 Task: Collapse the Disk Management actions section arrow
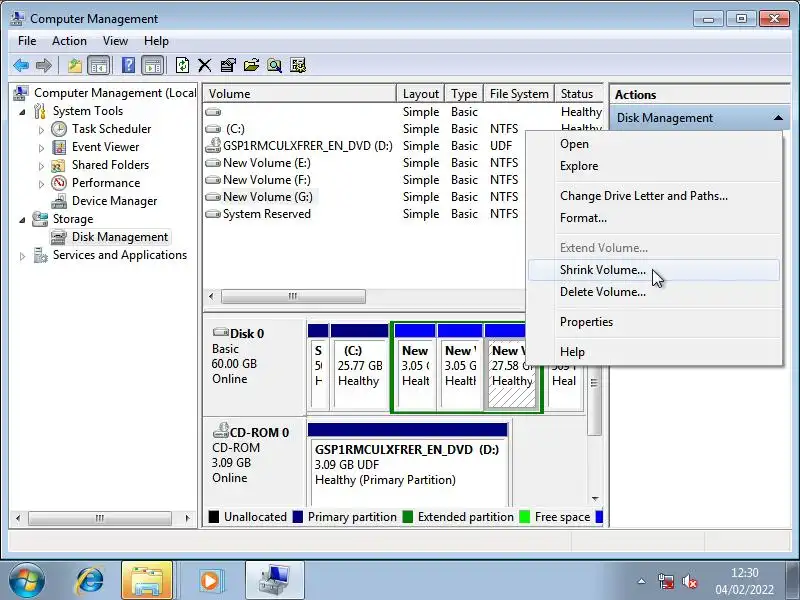point(778,118)
